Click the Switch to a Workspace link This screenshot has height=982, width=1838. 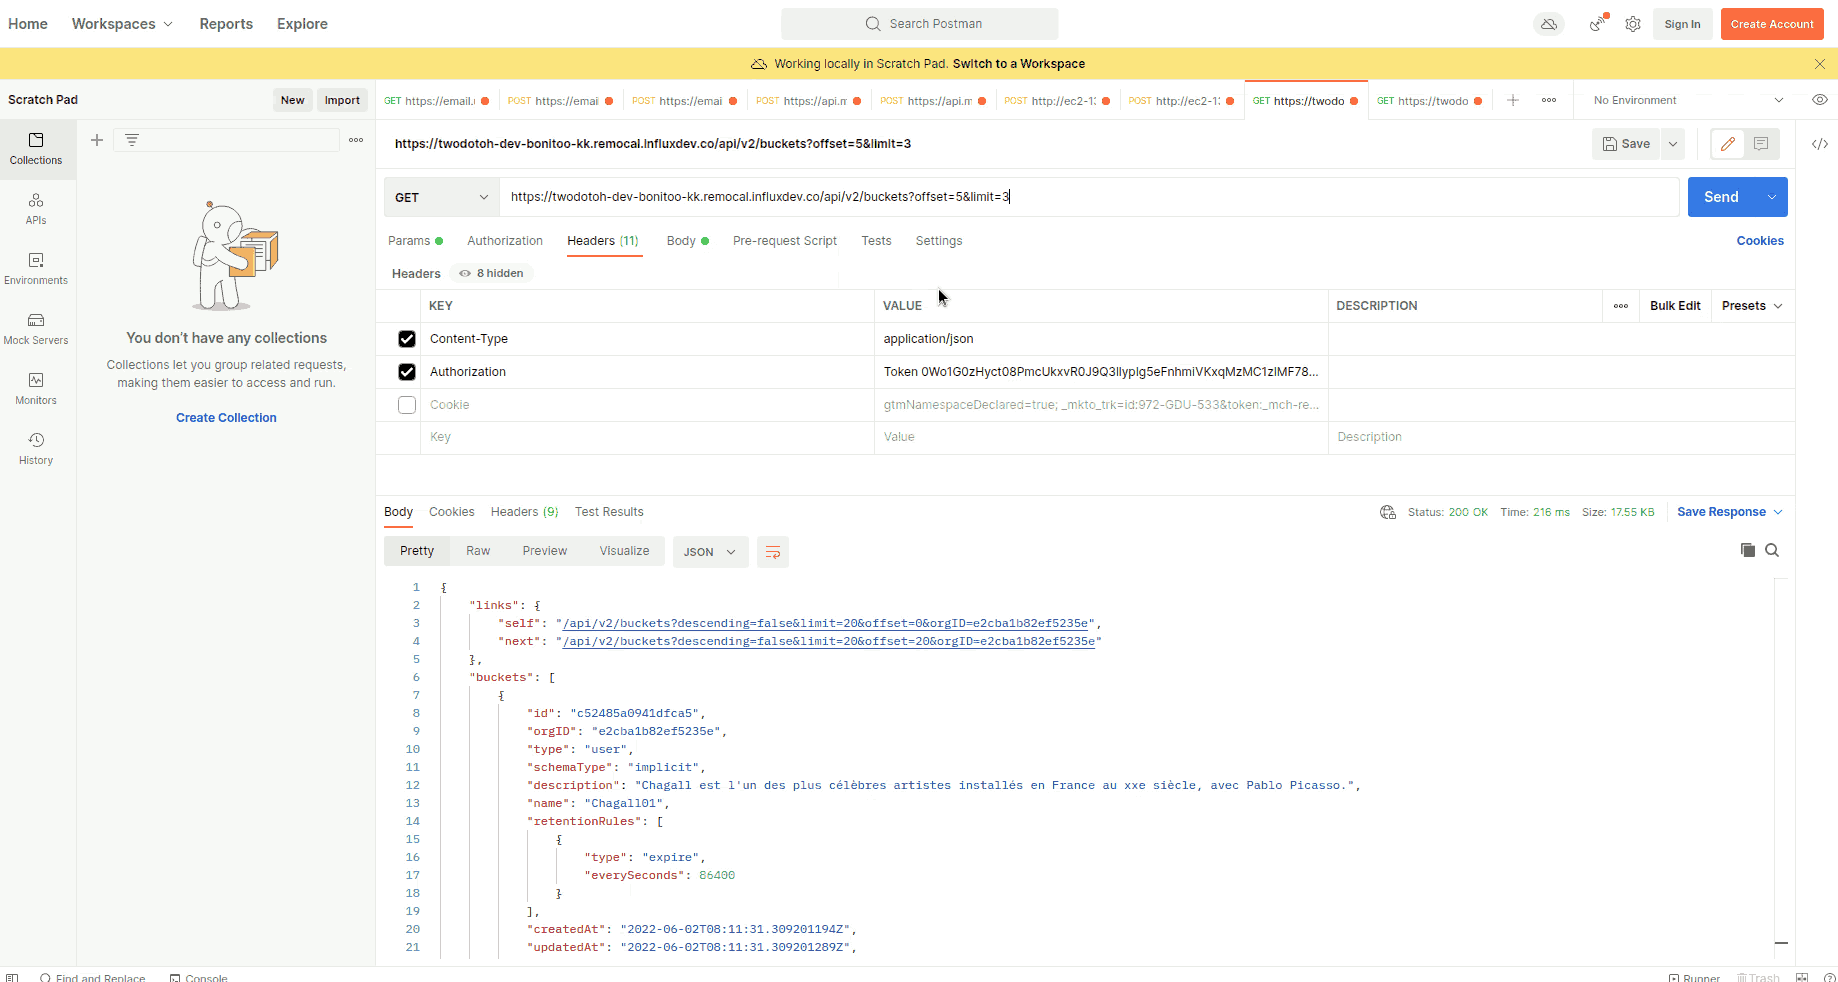tap(1019, 64)
